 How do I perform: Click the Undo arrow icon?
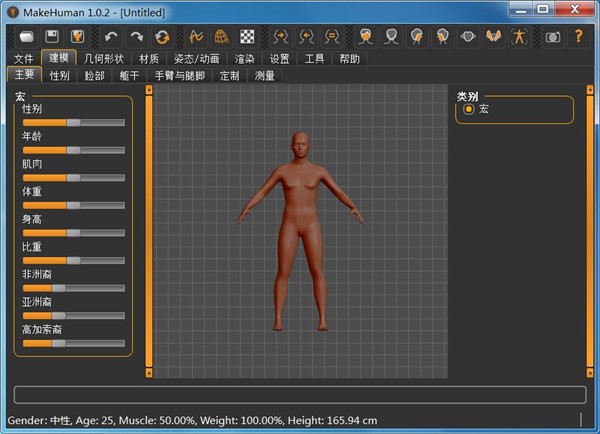(x=111, y=37)
